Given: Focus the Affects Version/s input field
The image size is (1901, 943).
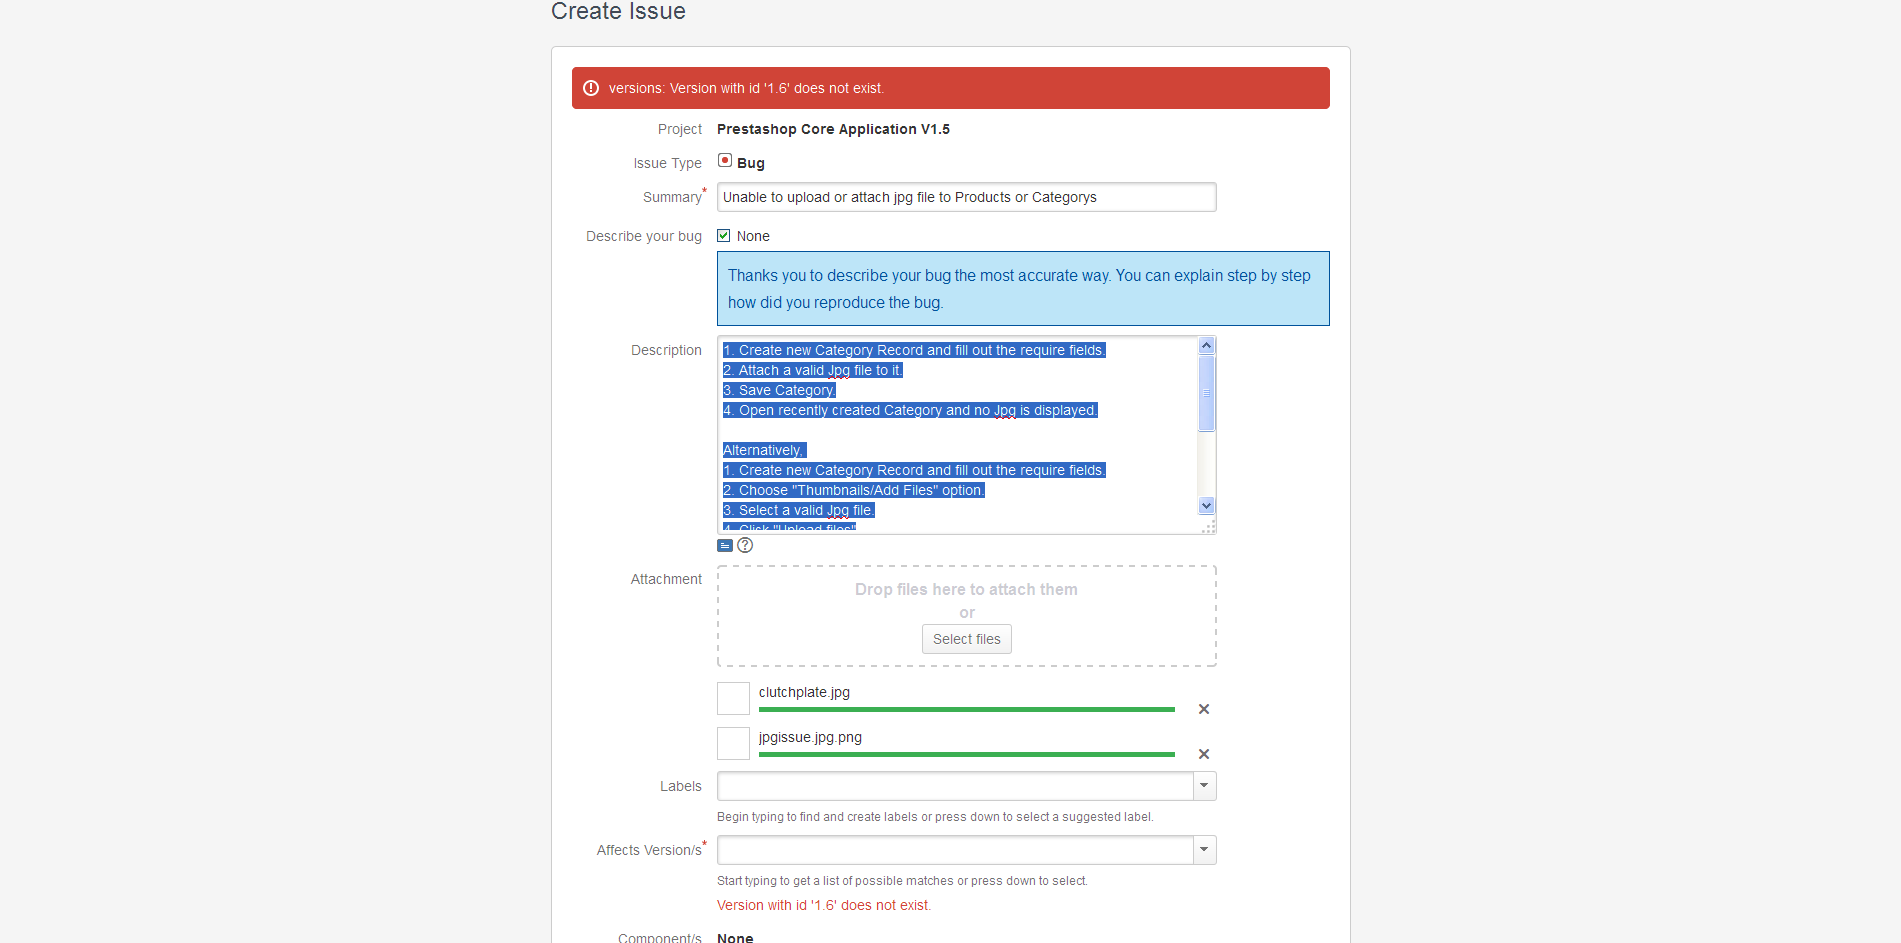Looking at the screenshot, I should tap(955, 850).
